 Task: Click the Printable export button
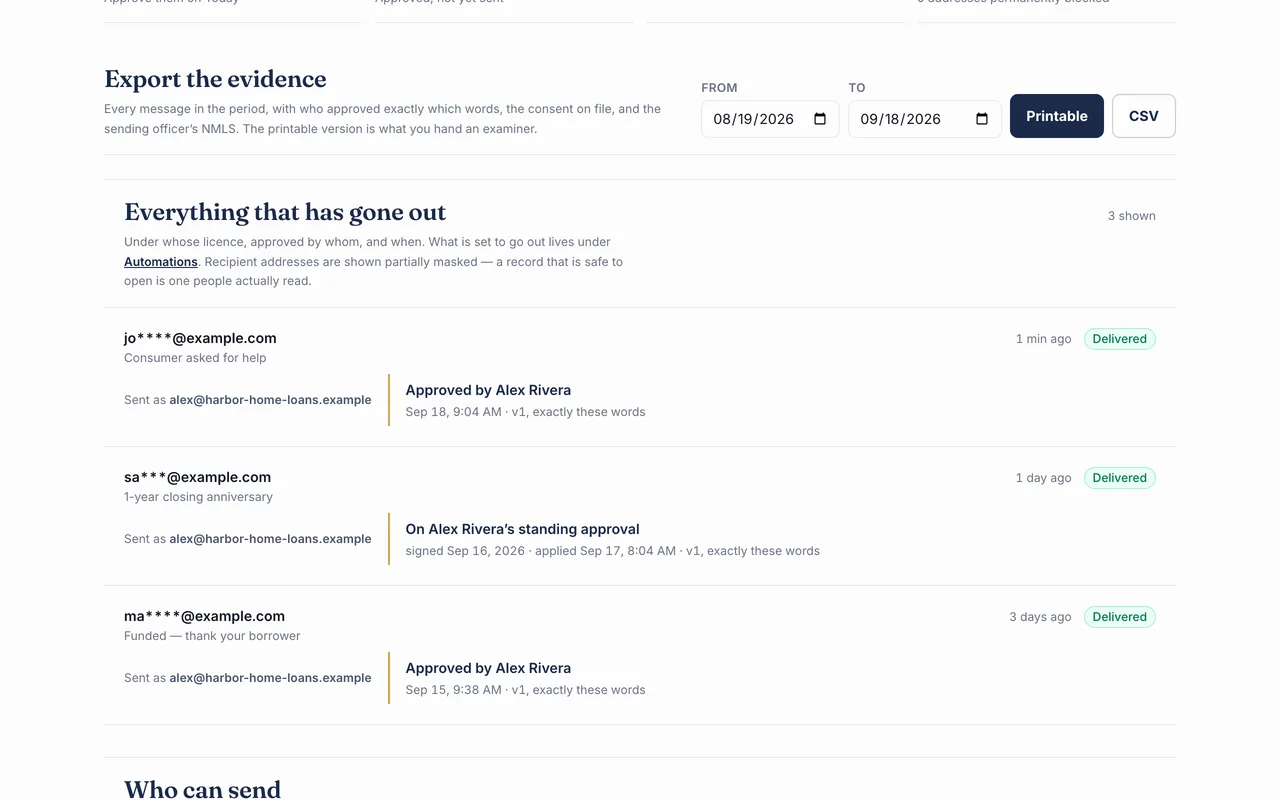(x=1057, y=116)
